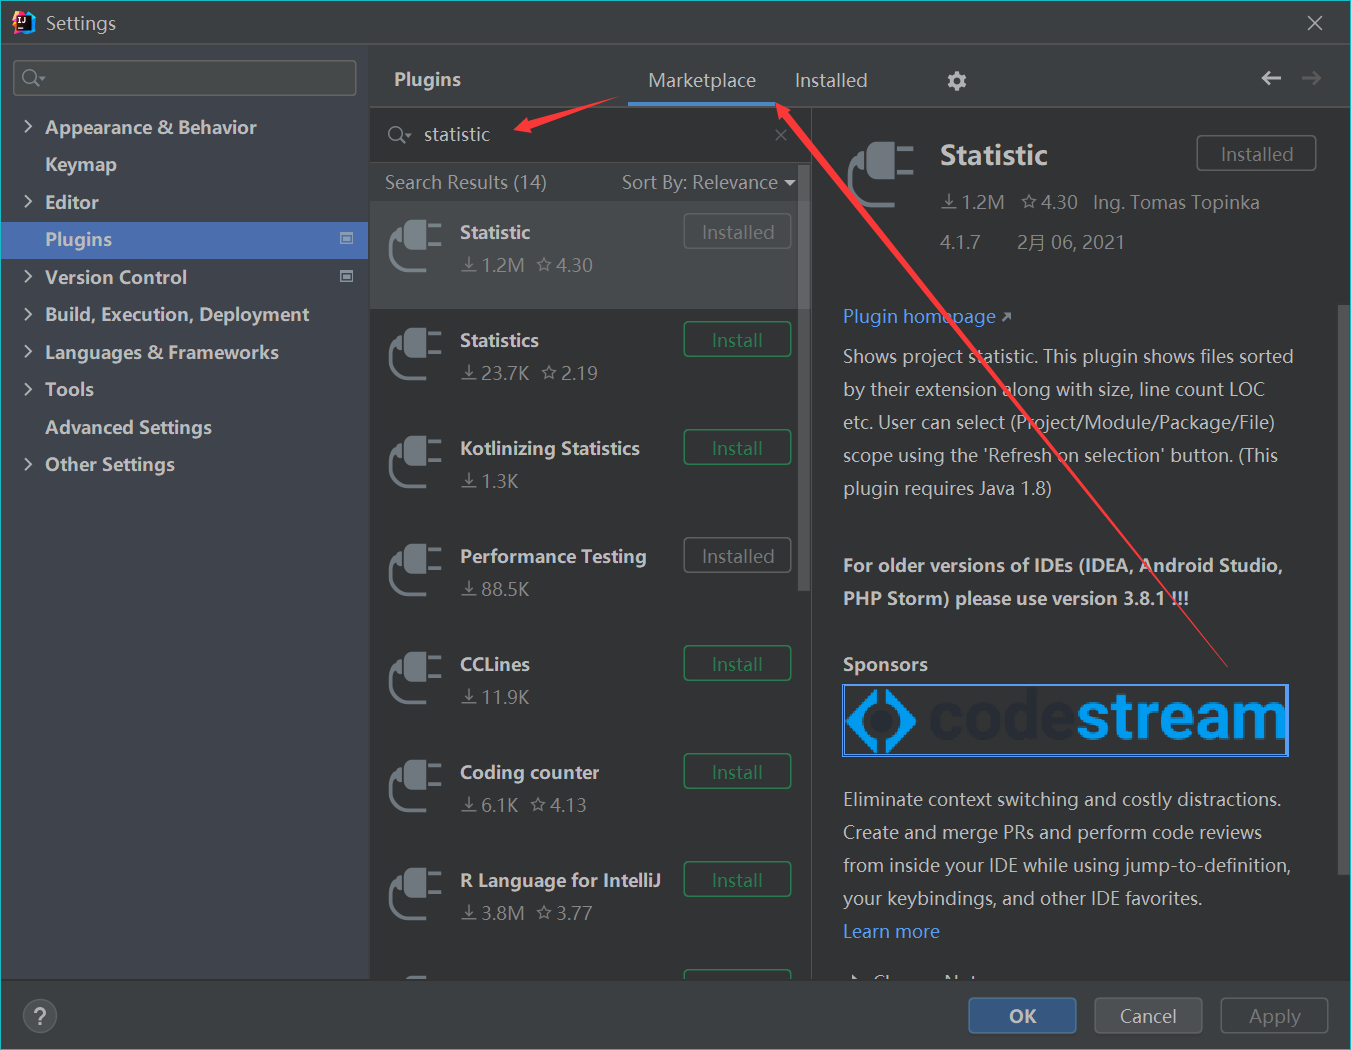Open the Sort By: Relevance dropdown

(708, 183)
